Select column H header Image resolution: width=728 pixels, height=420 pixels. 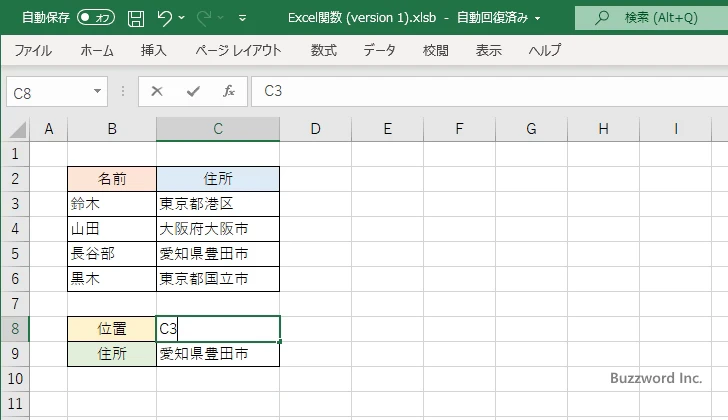coord(603,129)
